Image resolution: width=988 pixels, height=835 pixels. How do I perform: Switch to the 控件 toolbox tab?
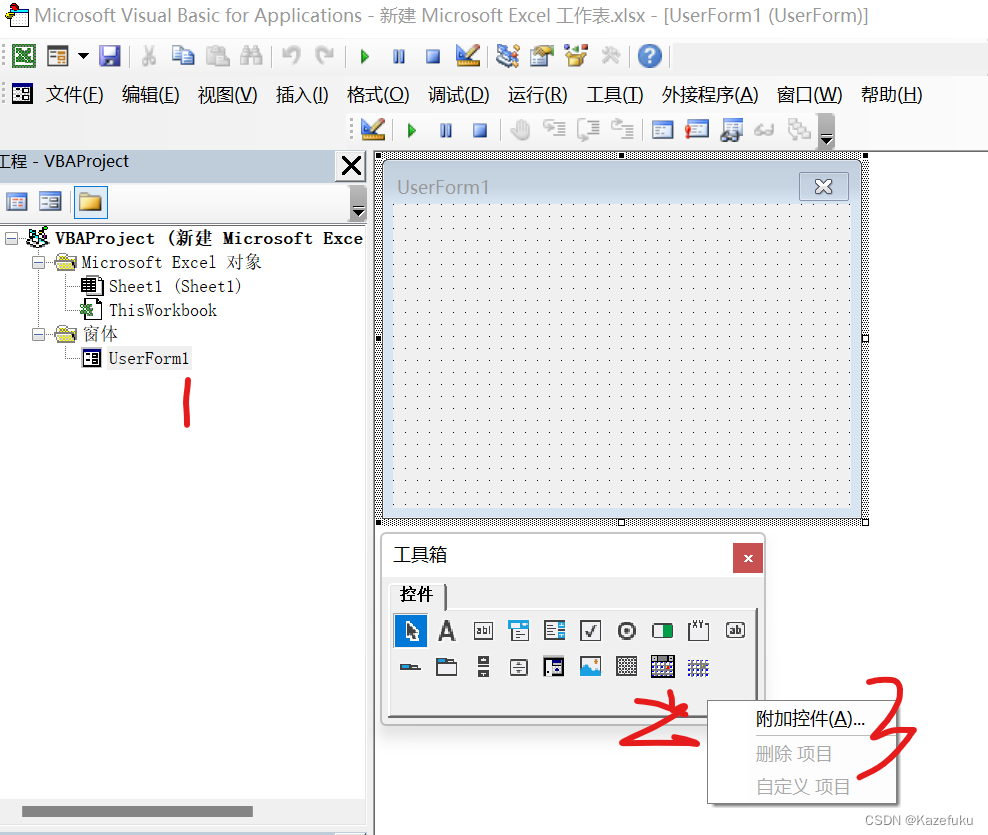[416, 594]
